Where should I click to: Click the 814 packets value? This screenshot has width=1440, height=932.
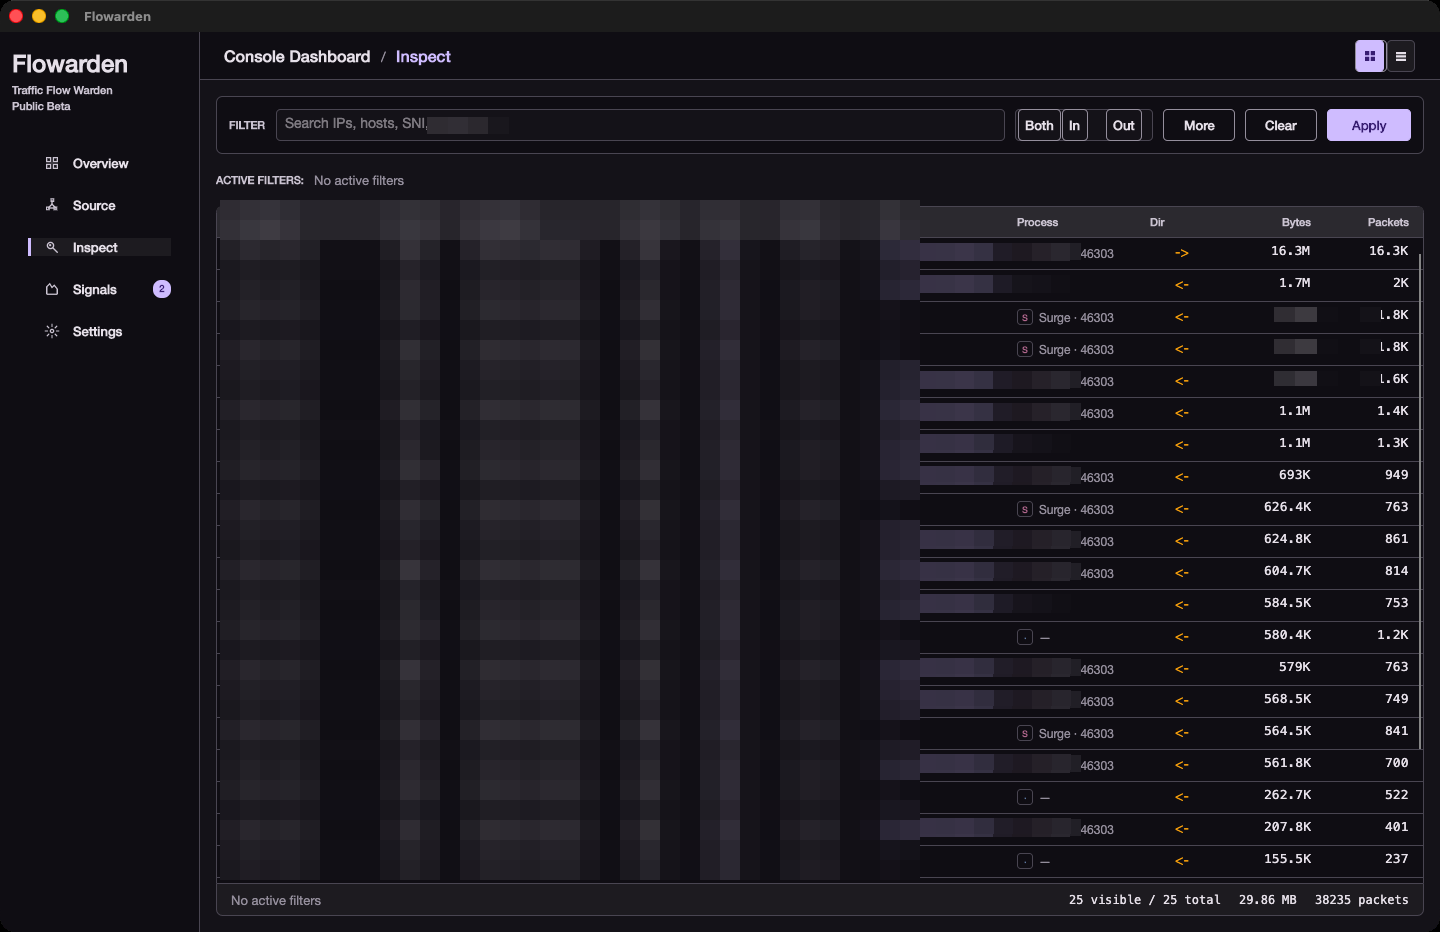point(1396,571)
